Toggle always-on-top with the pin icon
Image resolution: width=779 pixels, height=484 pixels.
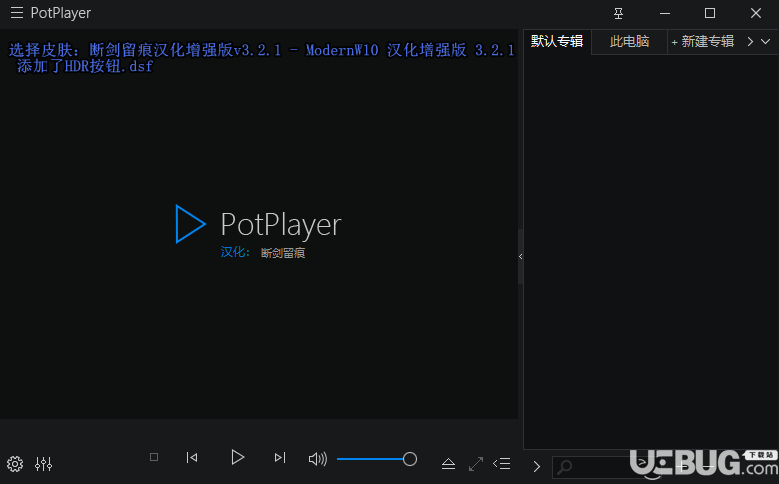tap(618, 13)
